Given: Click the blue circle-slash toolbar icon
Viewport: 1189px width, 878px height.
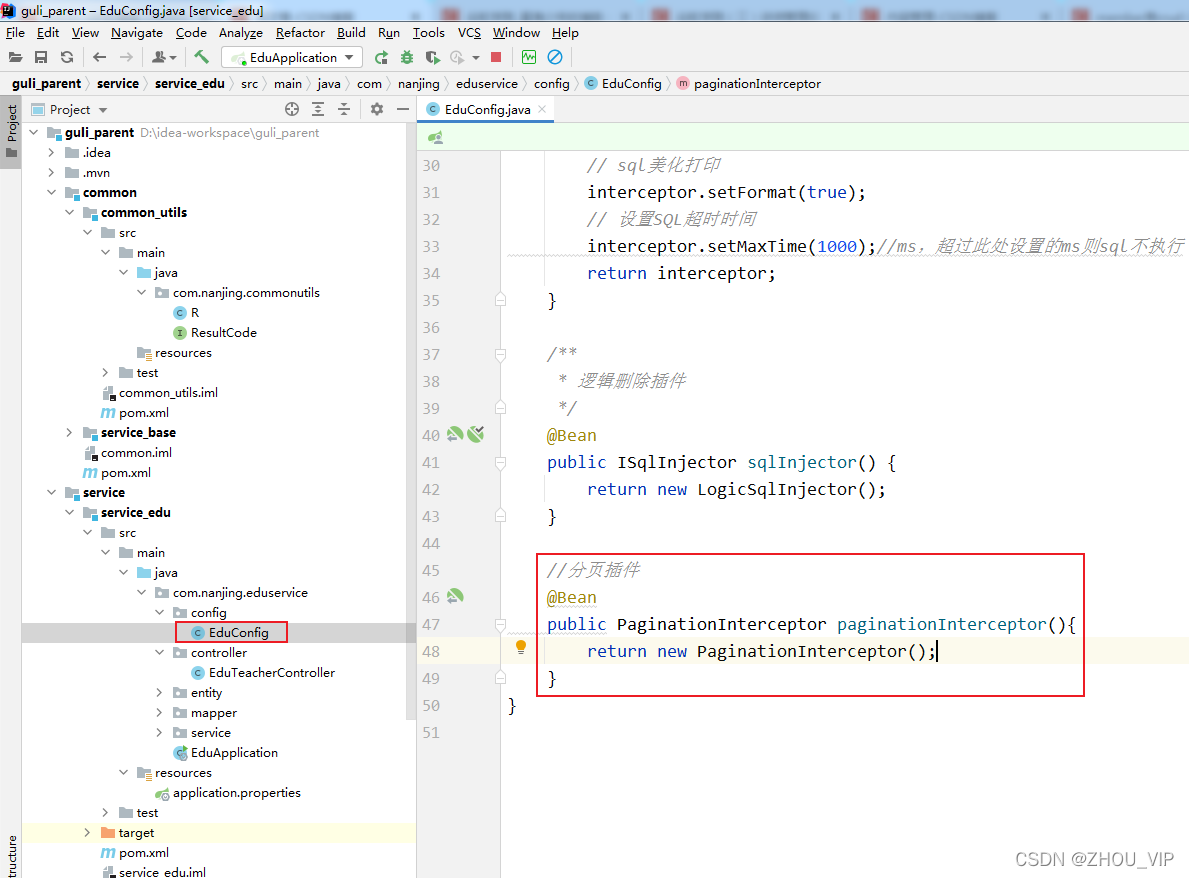Looking at the screenshot, I should [555, 57].
